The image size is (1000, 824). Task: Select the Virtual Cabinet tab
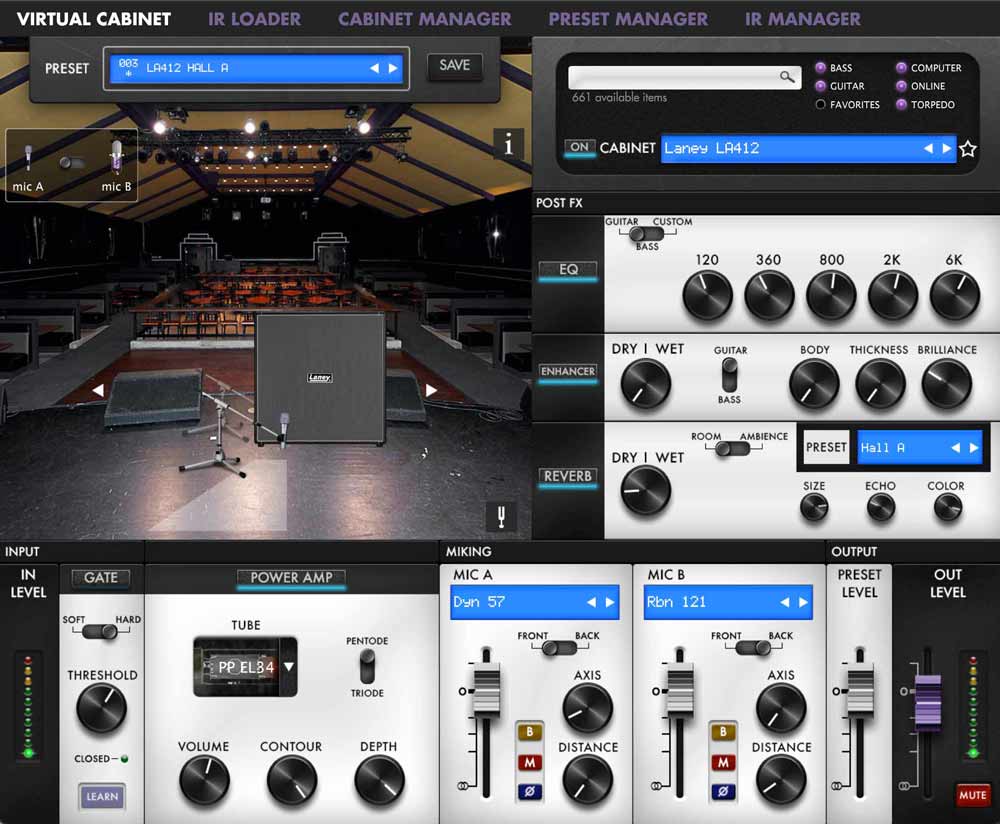click(94, 19)
